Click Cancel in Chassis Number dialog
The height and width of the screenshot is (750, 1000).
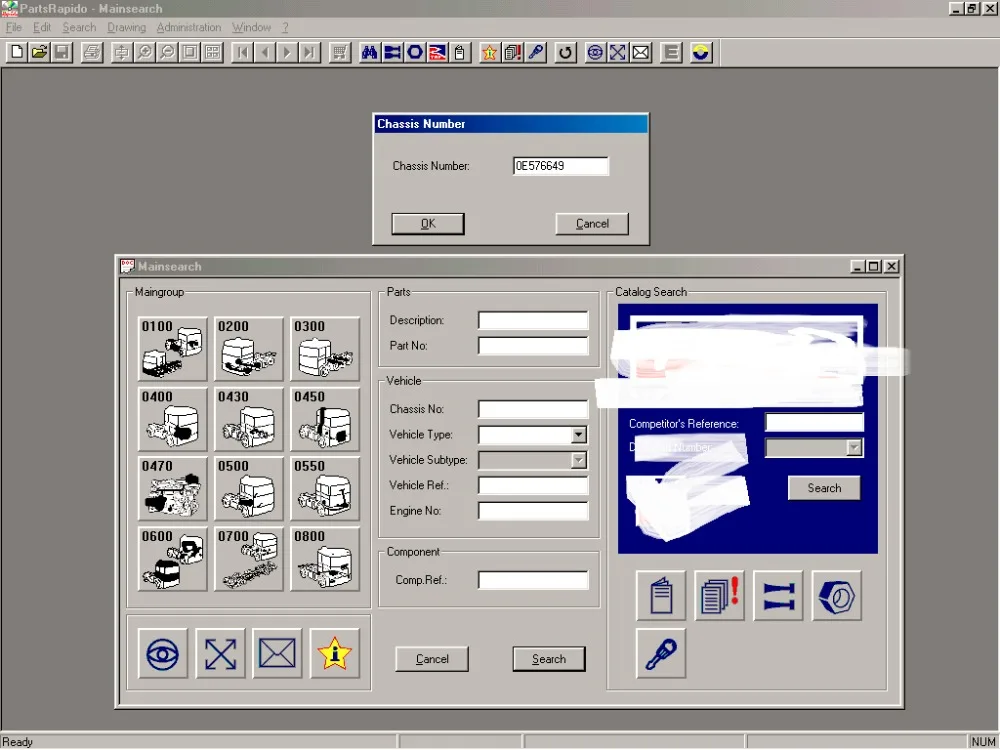coord(592,224)
